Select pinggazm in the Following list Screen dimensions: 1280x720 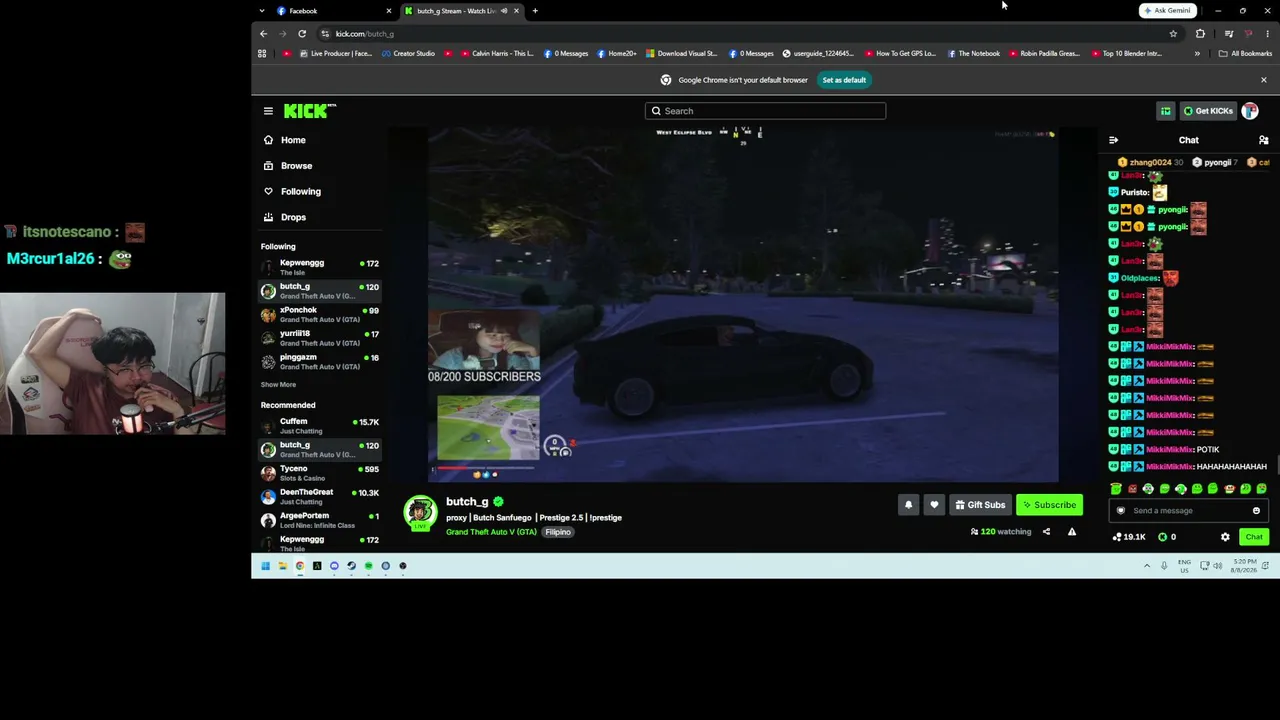320,362
